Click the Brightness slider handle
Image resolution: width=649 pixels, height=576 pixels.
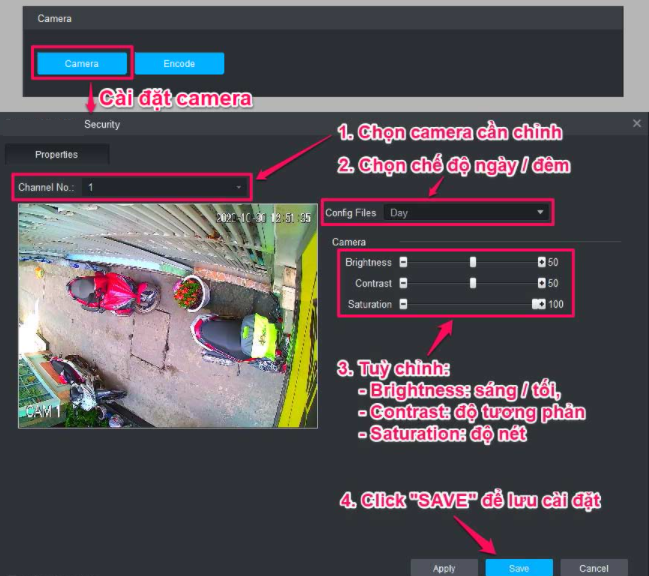point(473,262)
